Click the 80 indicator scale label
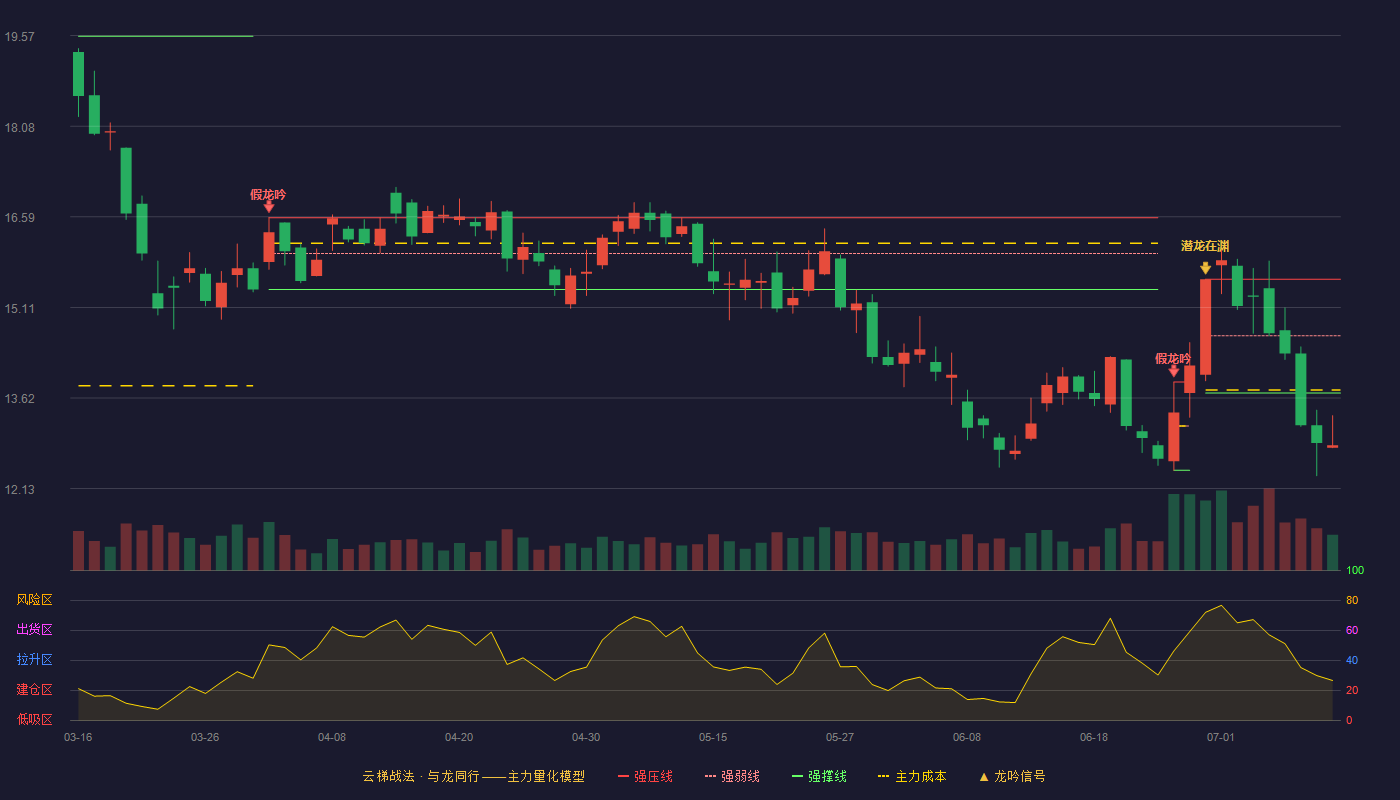Screen dimensions: 1400x800 coord(1352,600)
